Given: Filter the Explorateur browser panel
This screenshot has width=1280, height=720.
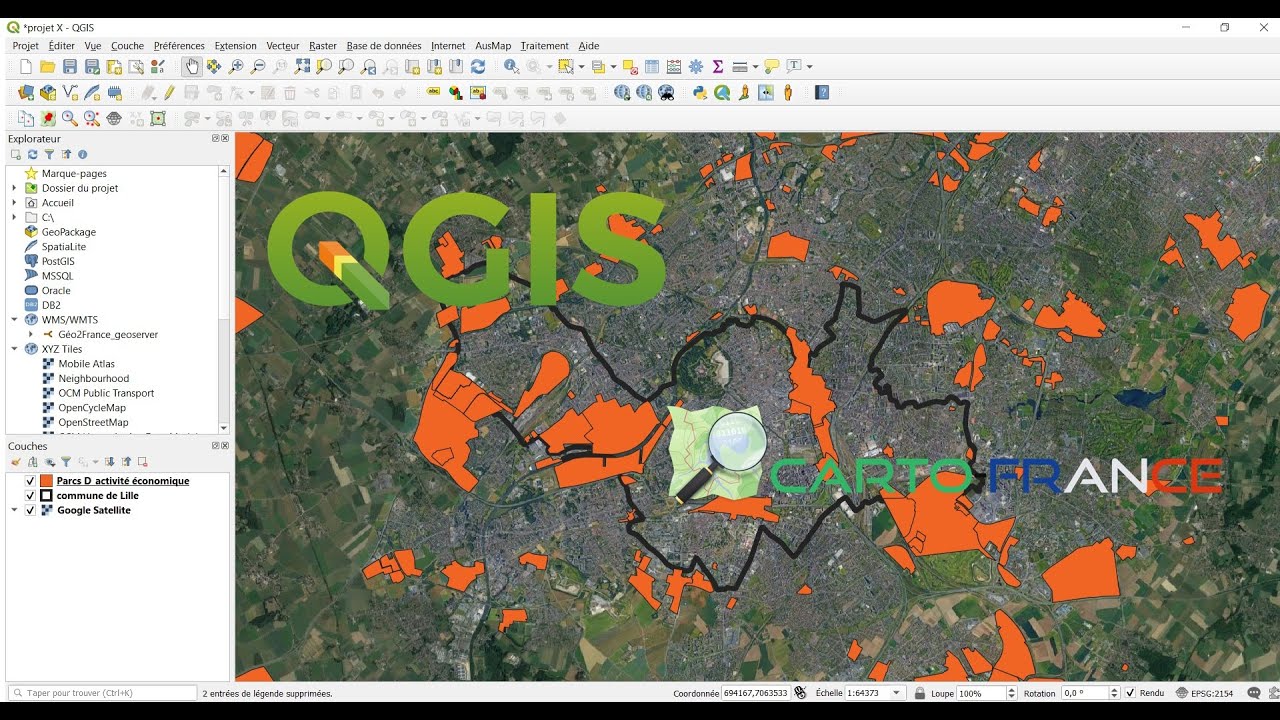Looking at the screenshot, I should tap(49, 155).
